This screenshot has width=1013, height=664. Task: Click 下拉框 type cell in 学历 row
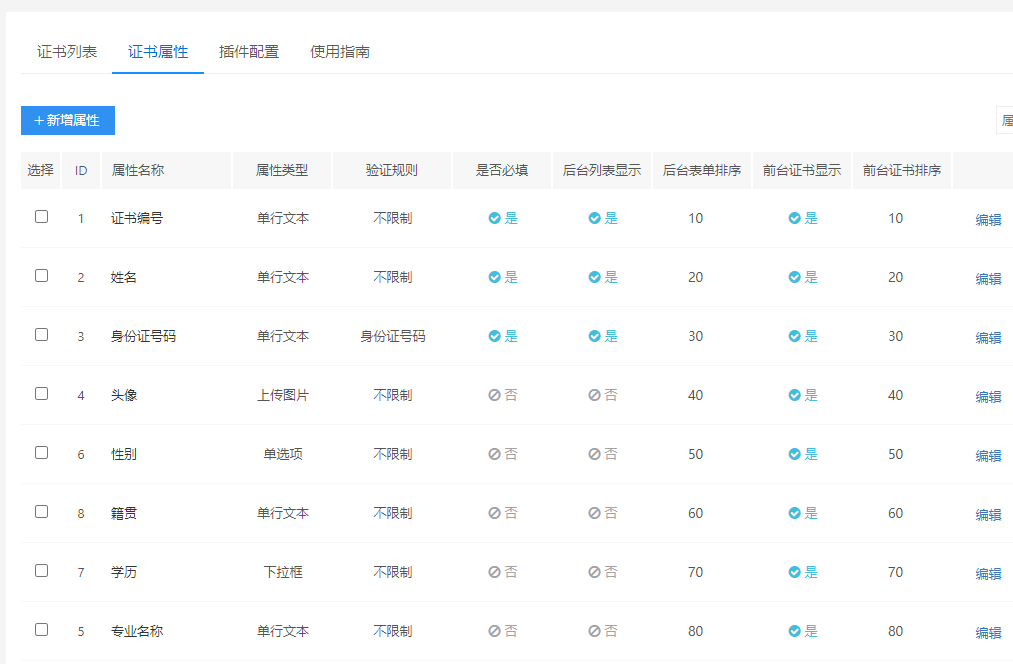[x=283, y=572]
